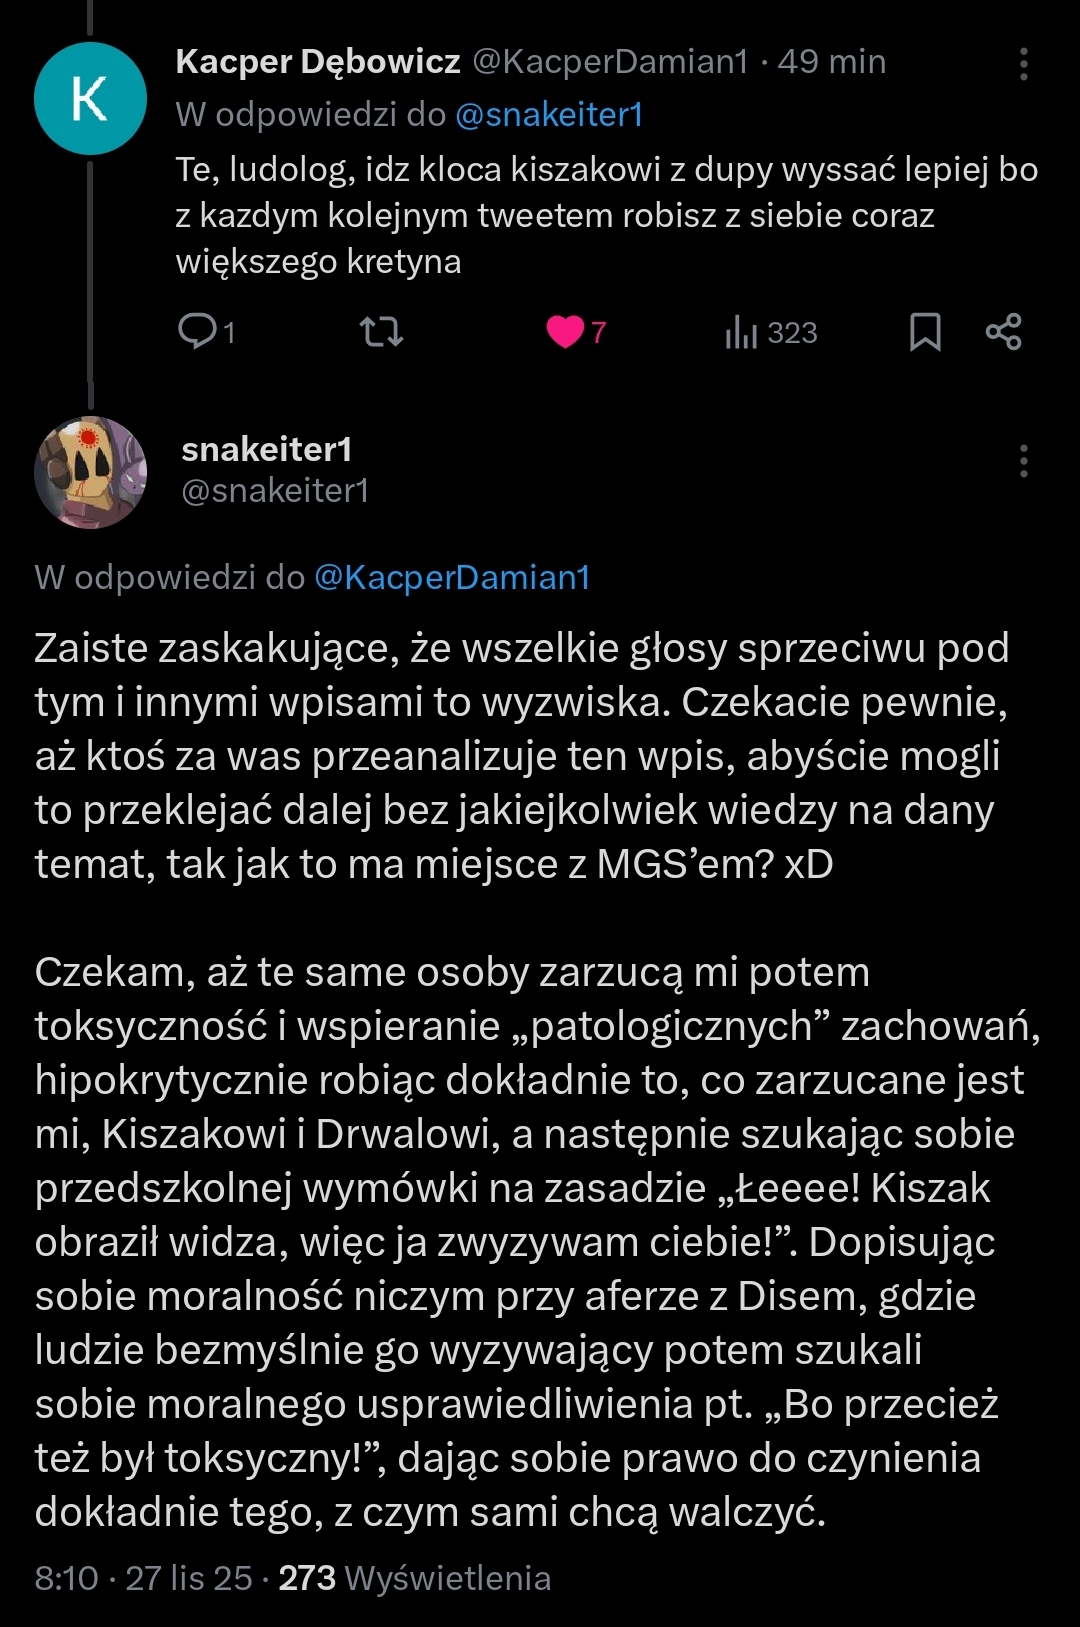Bookmark Kacper Dębowicz's tweet
The image size is (1080, 1627).
click(x=925, y=332)
